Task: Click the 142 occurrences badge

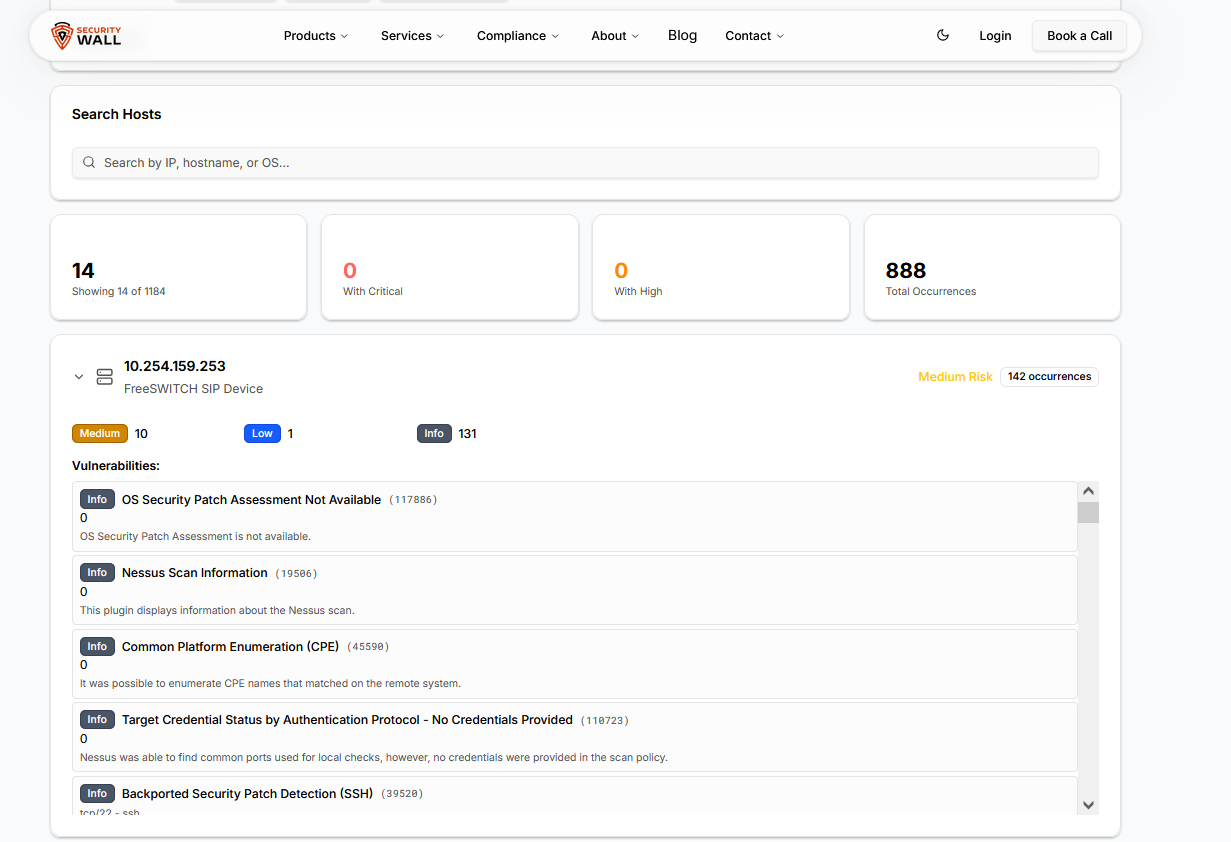Action: (1049, 377)
